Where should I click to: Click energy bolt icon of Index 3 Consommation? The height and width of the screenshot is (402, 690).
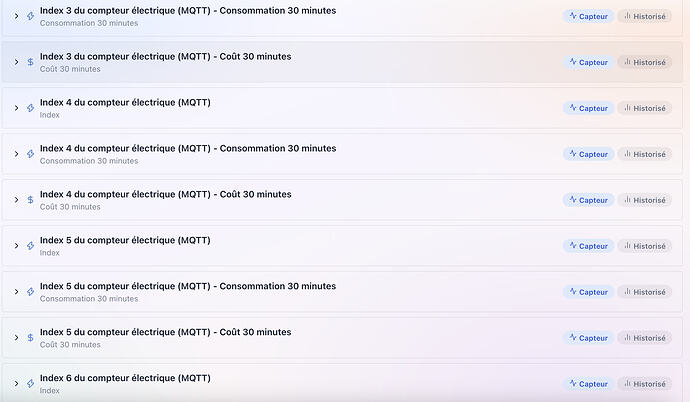30,16
